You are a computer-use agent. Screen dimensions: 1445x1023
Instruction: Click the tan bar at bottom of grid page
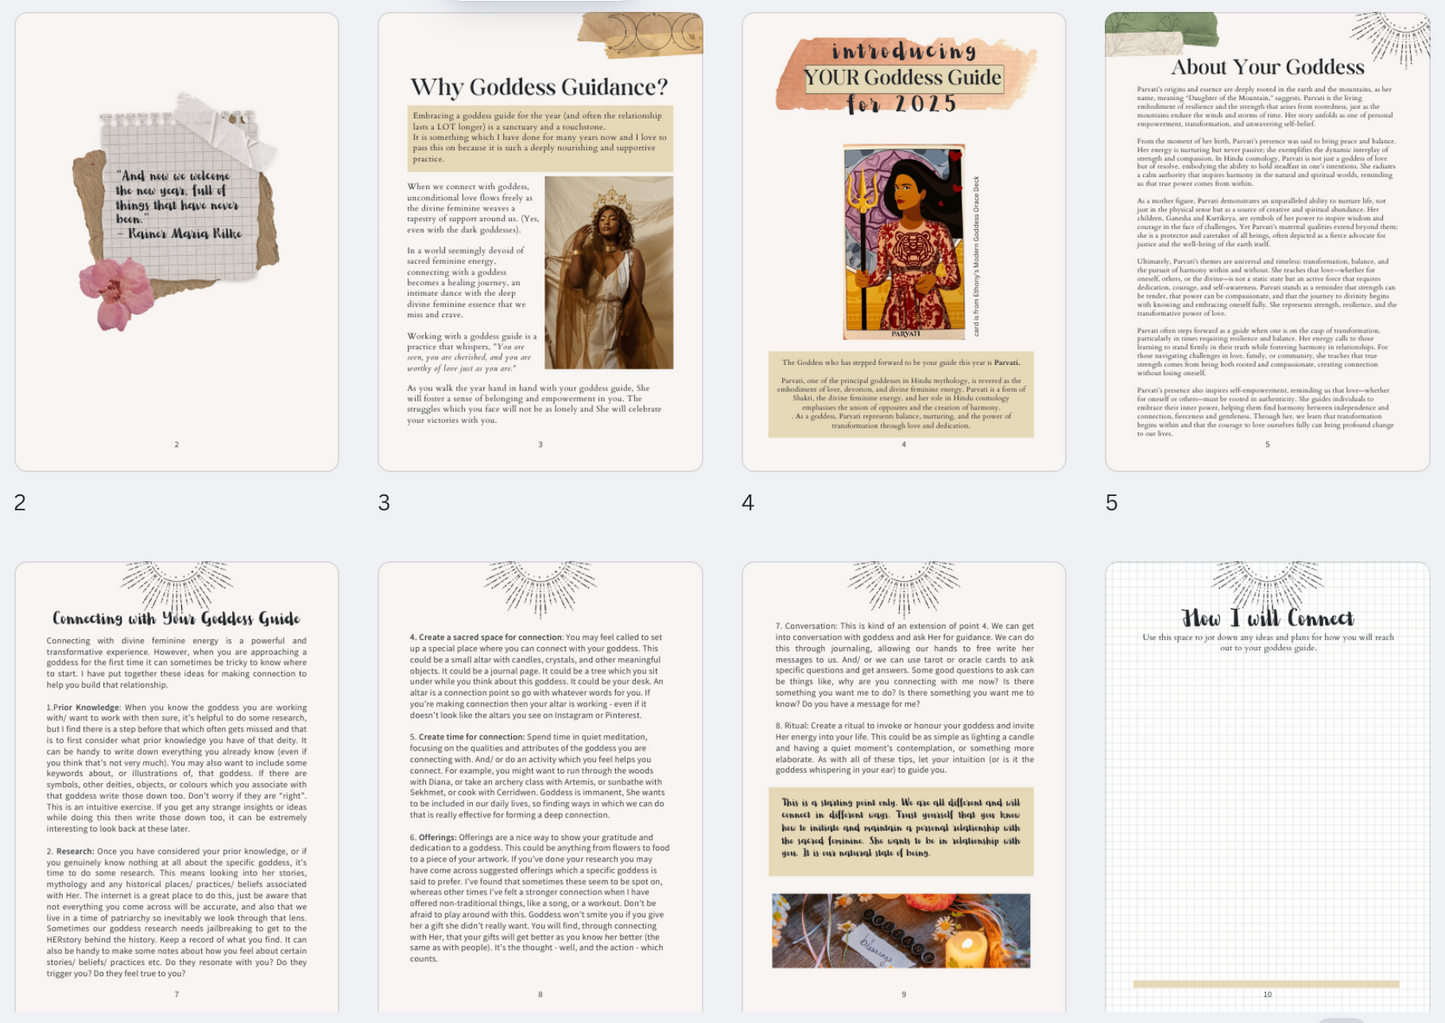tap(1266, 984)
